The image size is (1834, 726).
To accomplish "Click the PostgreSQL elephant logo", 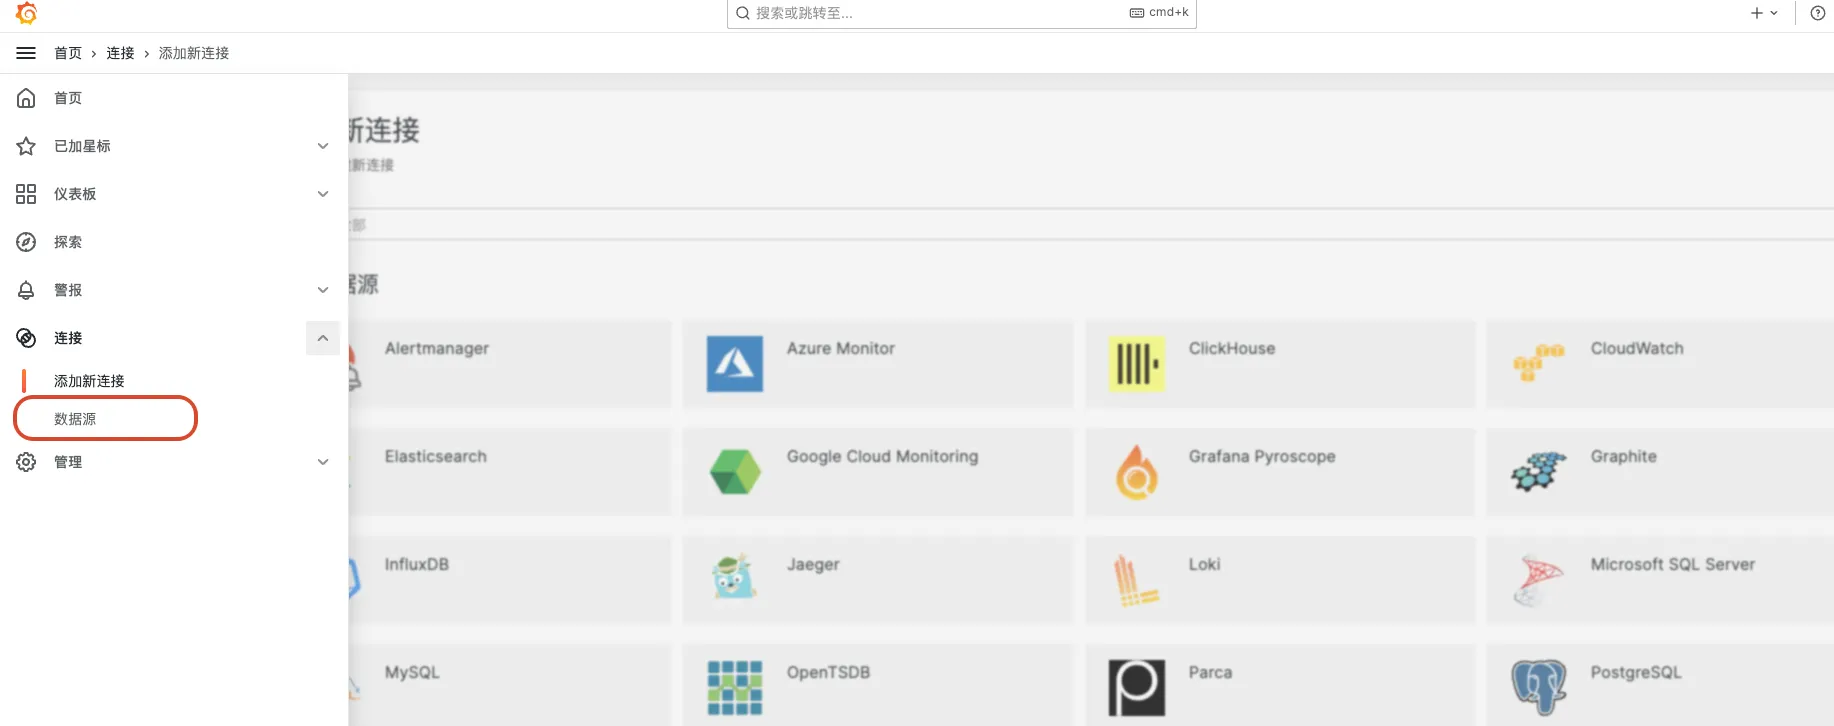I will coord(1539,687).
